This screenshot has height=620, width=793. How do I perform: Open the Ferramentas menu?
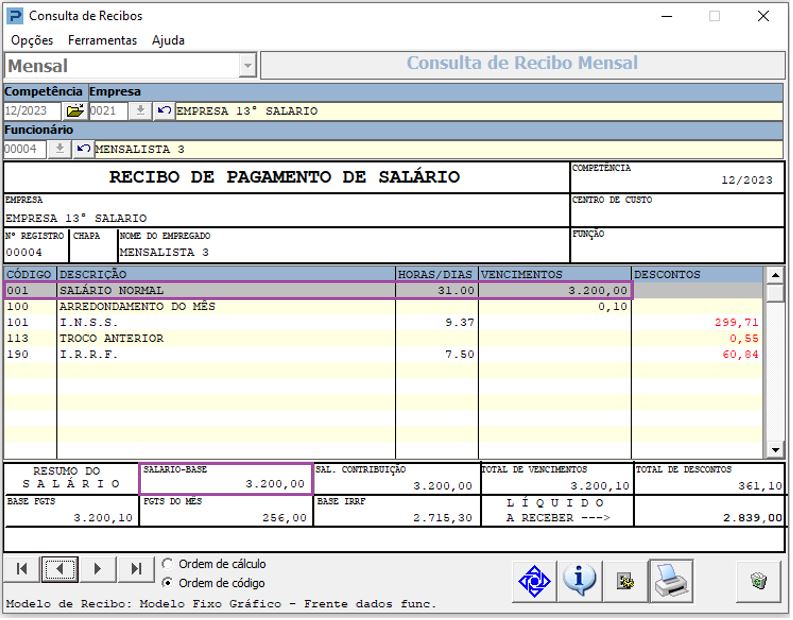[103, 40]
